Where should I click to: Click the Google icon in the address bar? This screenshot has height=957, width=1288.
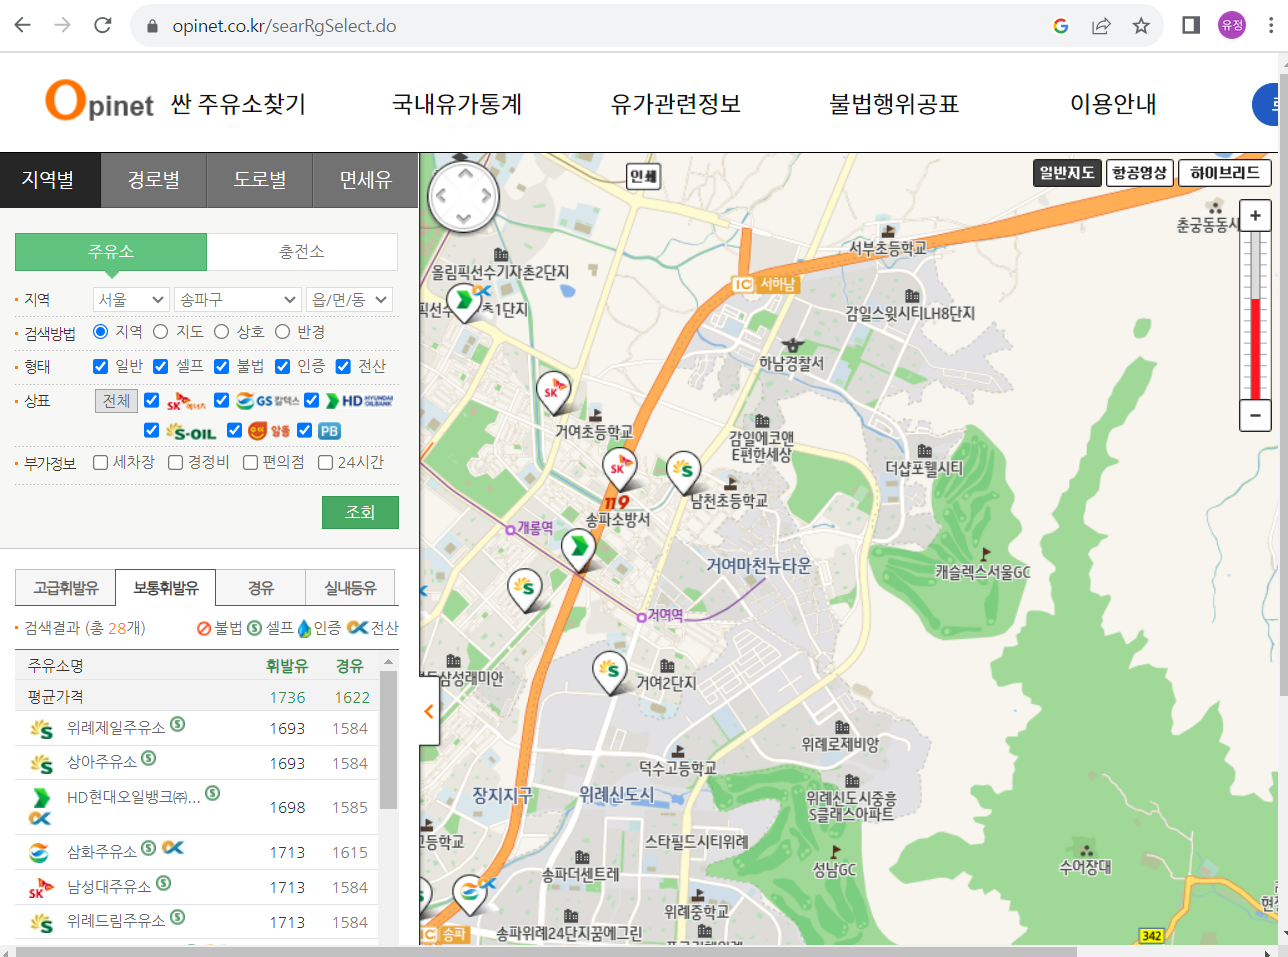point(1061,26)
